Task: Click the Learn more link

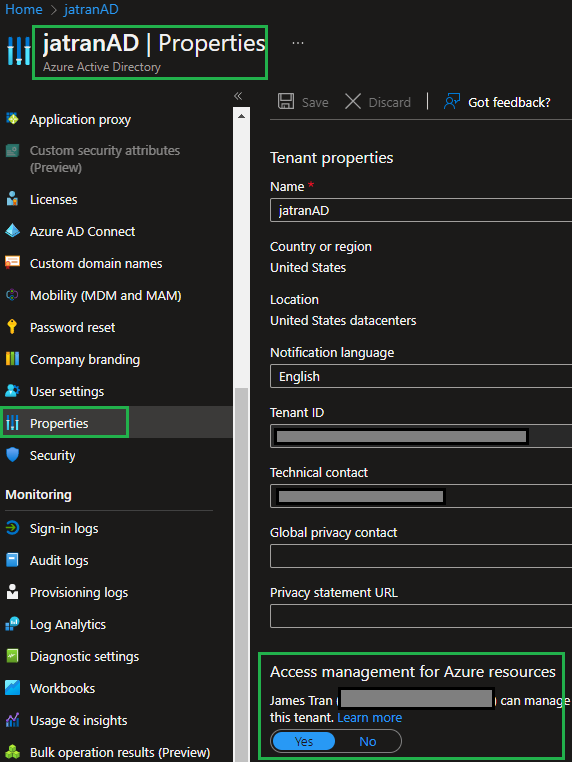Action: click(x=370, y=717)
